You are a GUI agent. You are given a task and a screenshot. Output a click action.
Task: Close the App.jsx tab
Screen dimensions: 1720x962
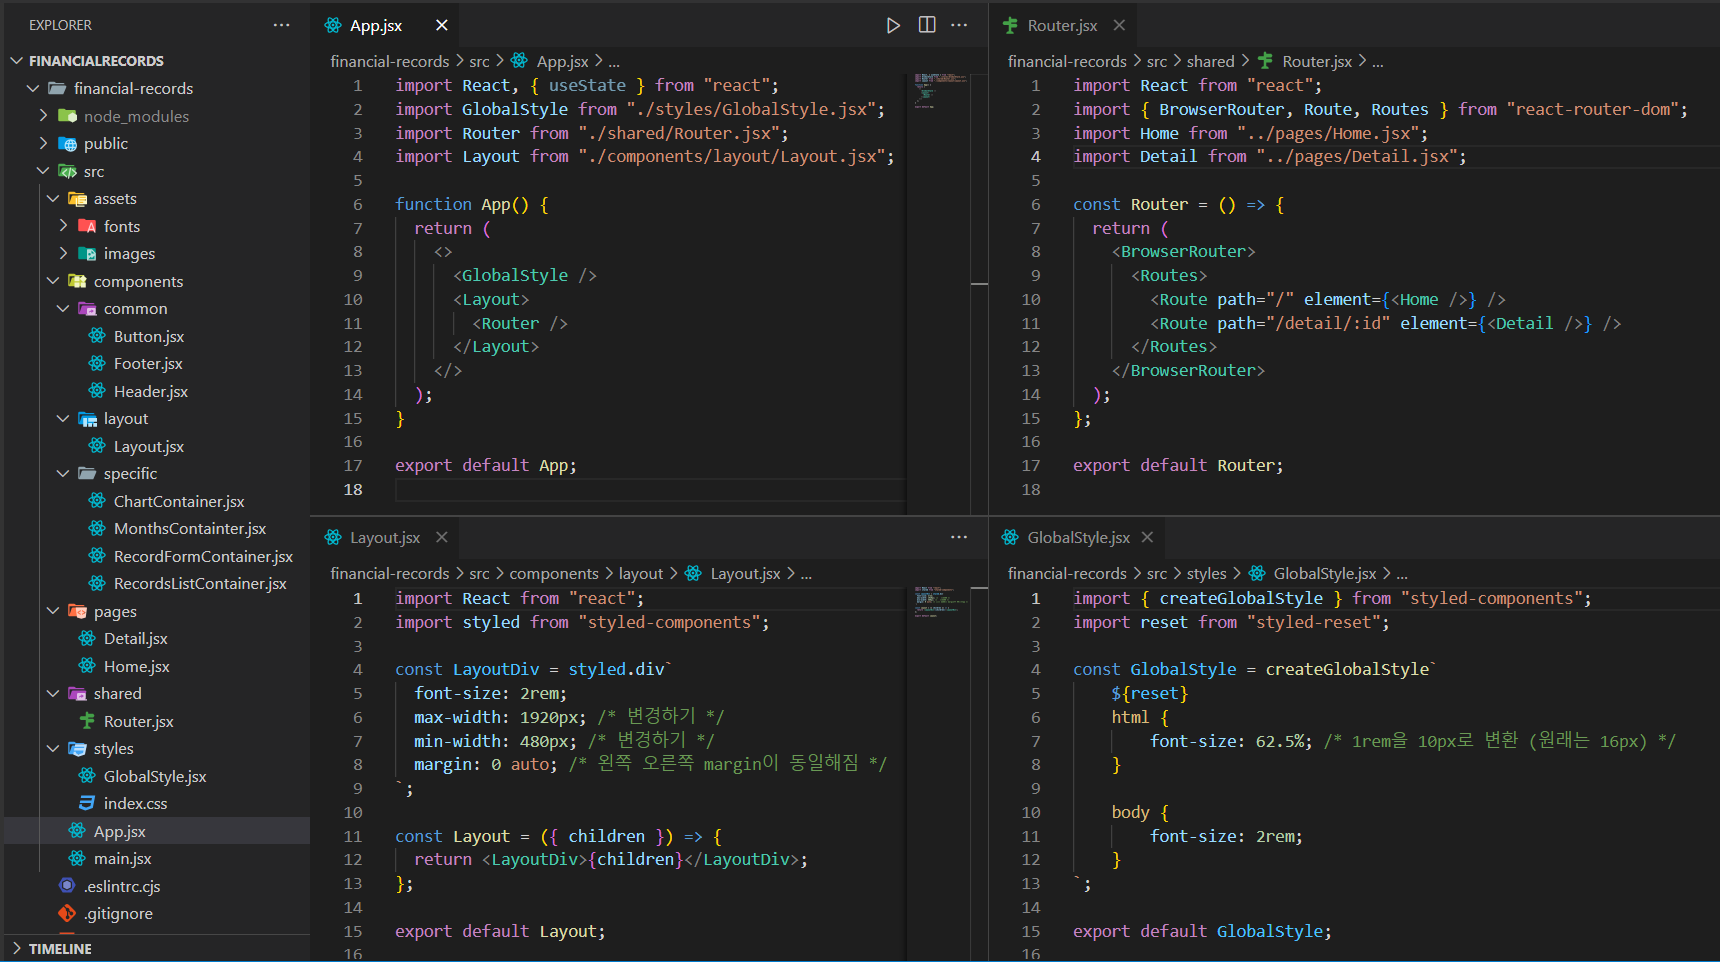point(442,25)
